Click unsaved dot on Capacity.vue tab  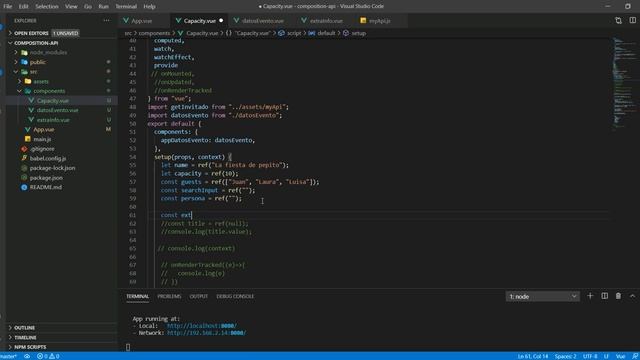221,20
